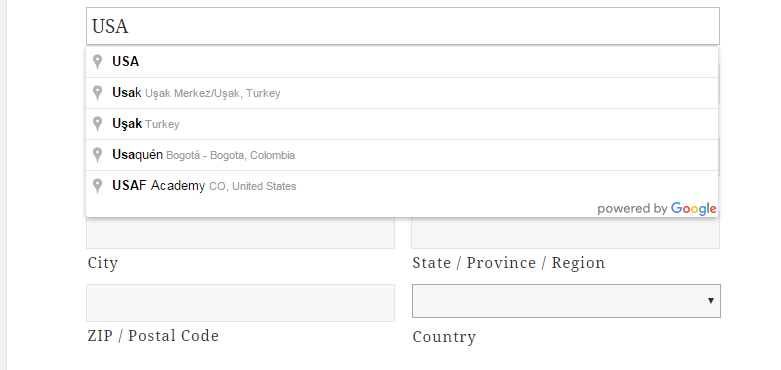Pick the Uşak Turkey suggestion

click(x=402, y=123)
